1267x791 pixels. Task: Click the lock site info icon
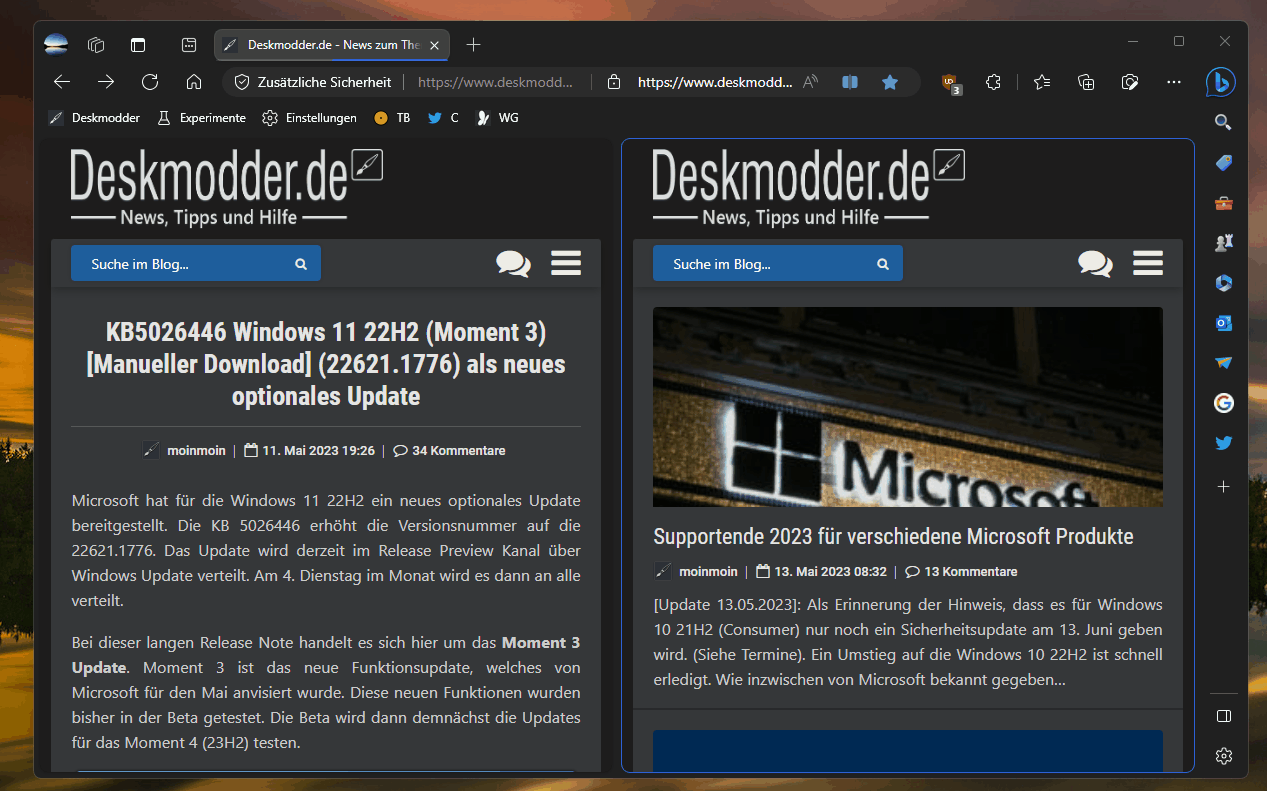(x=615, y=82)
